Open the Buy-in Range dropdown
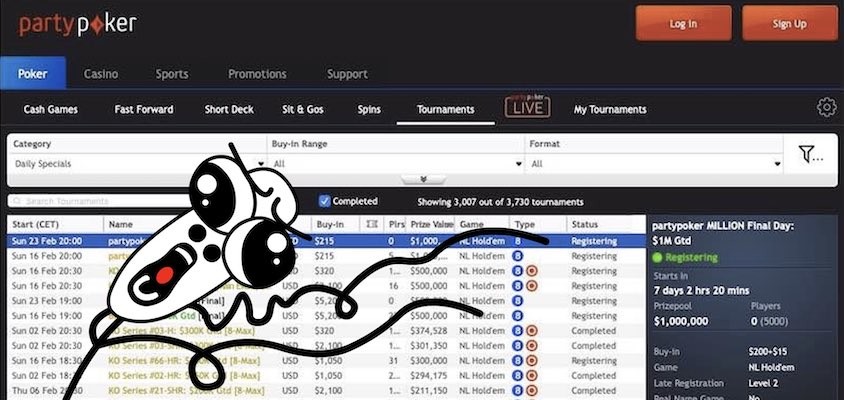Image resolution: width=844 pixels, height=400 pixels. [396, 164]
